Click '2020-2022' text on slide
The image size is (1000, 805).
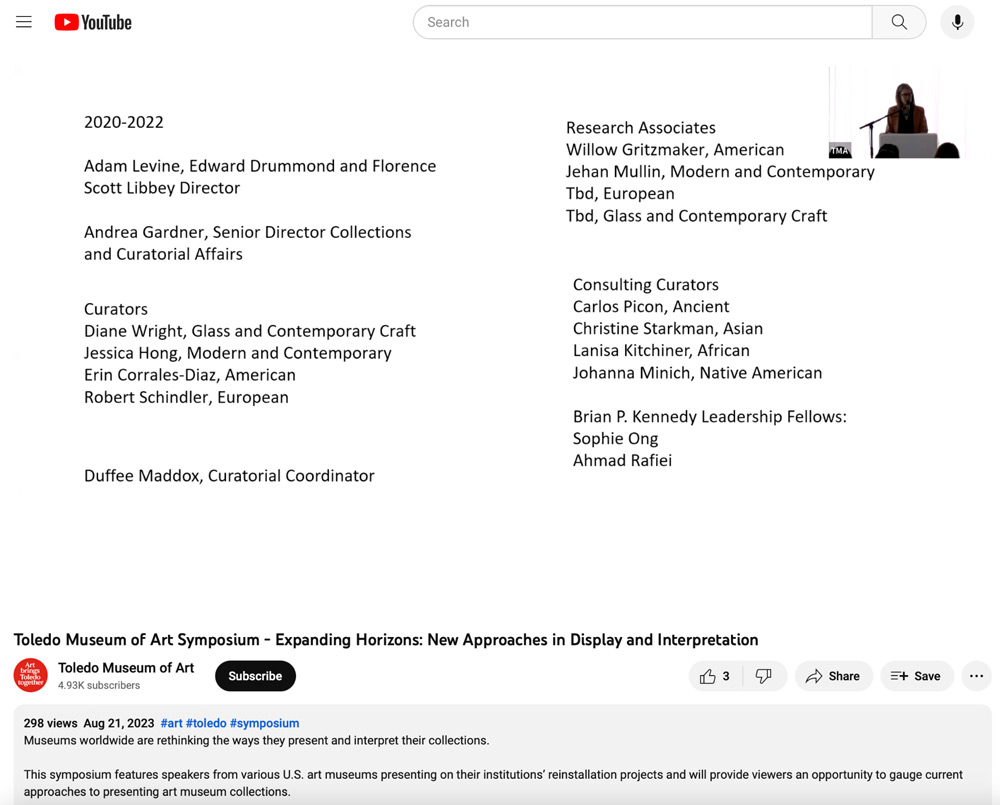[124, 122]
